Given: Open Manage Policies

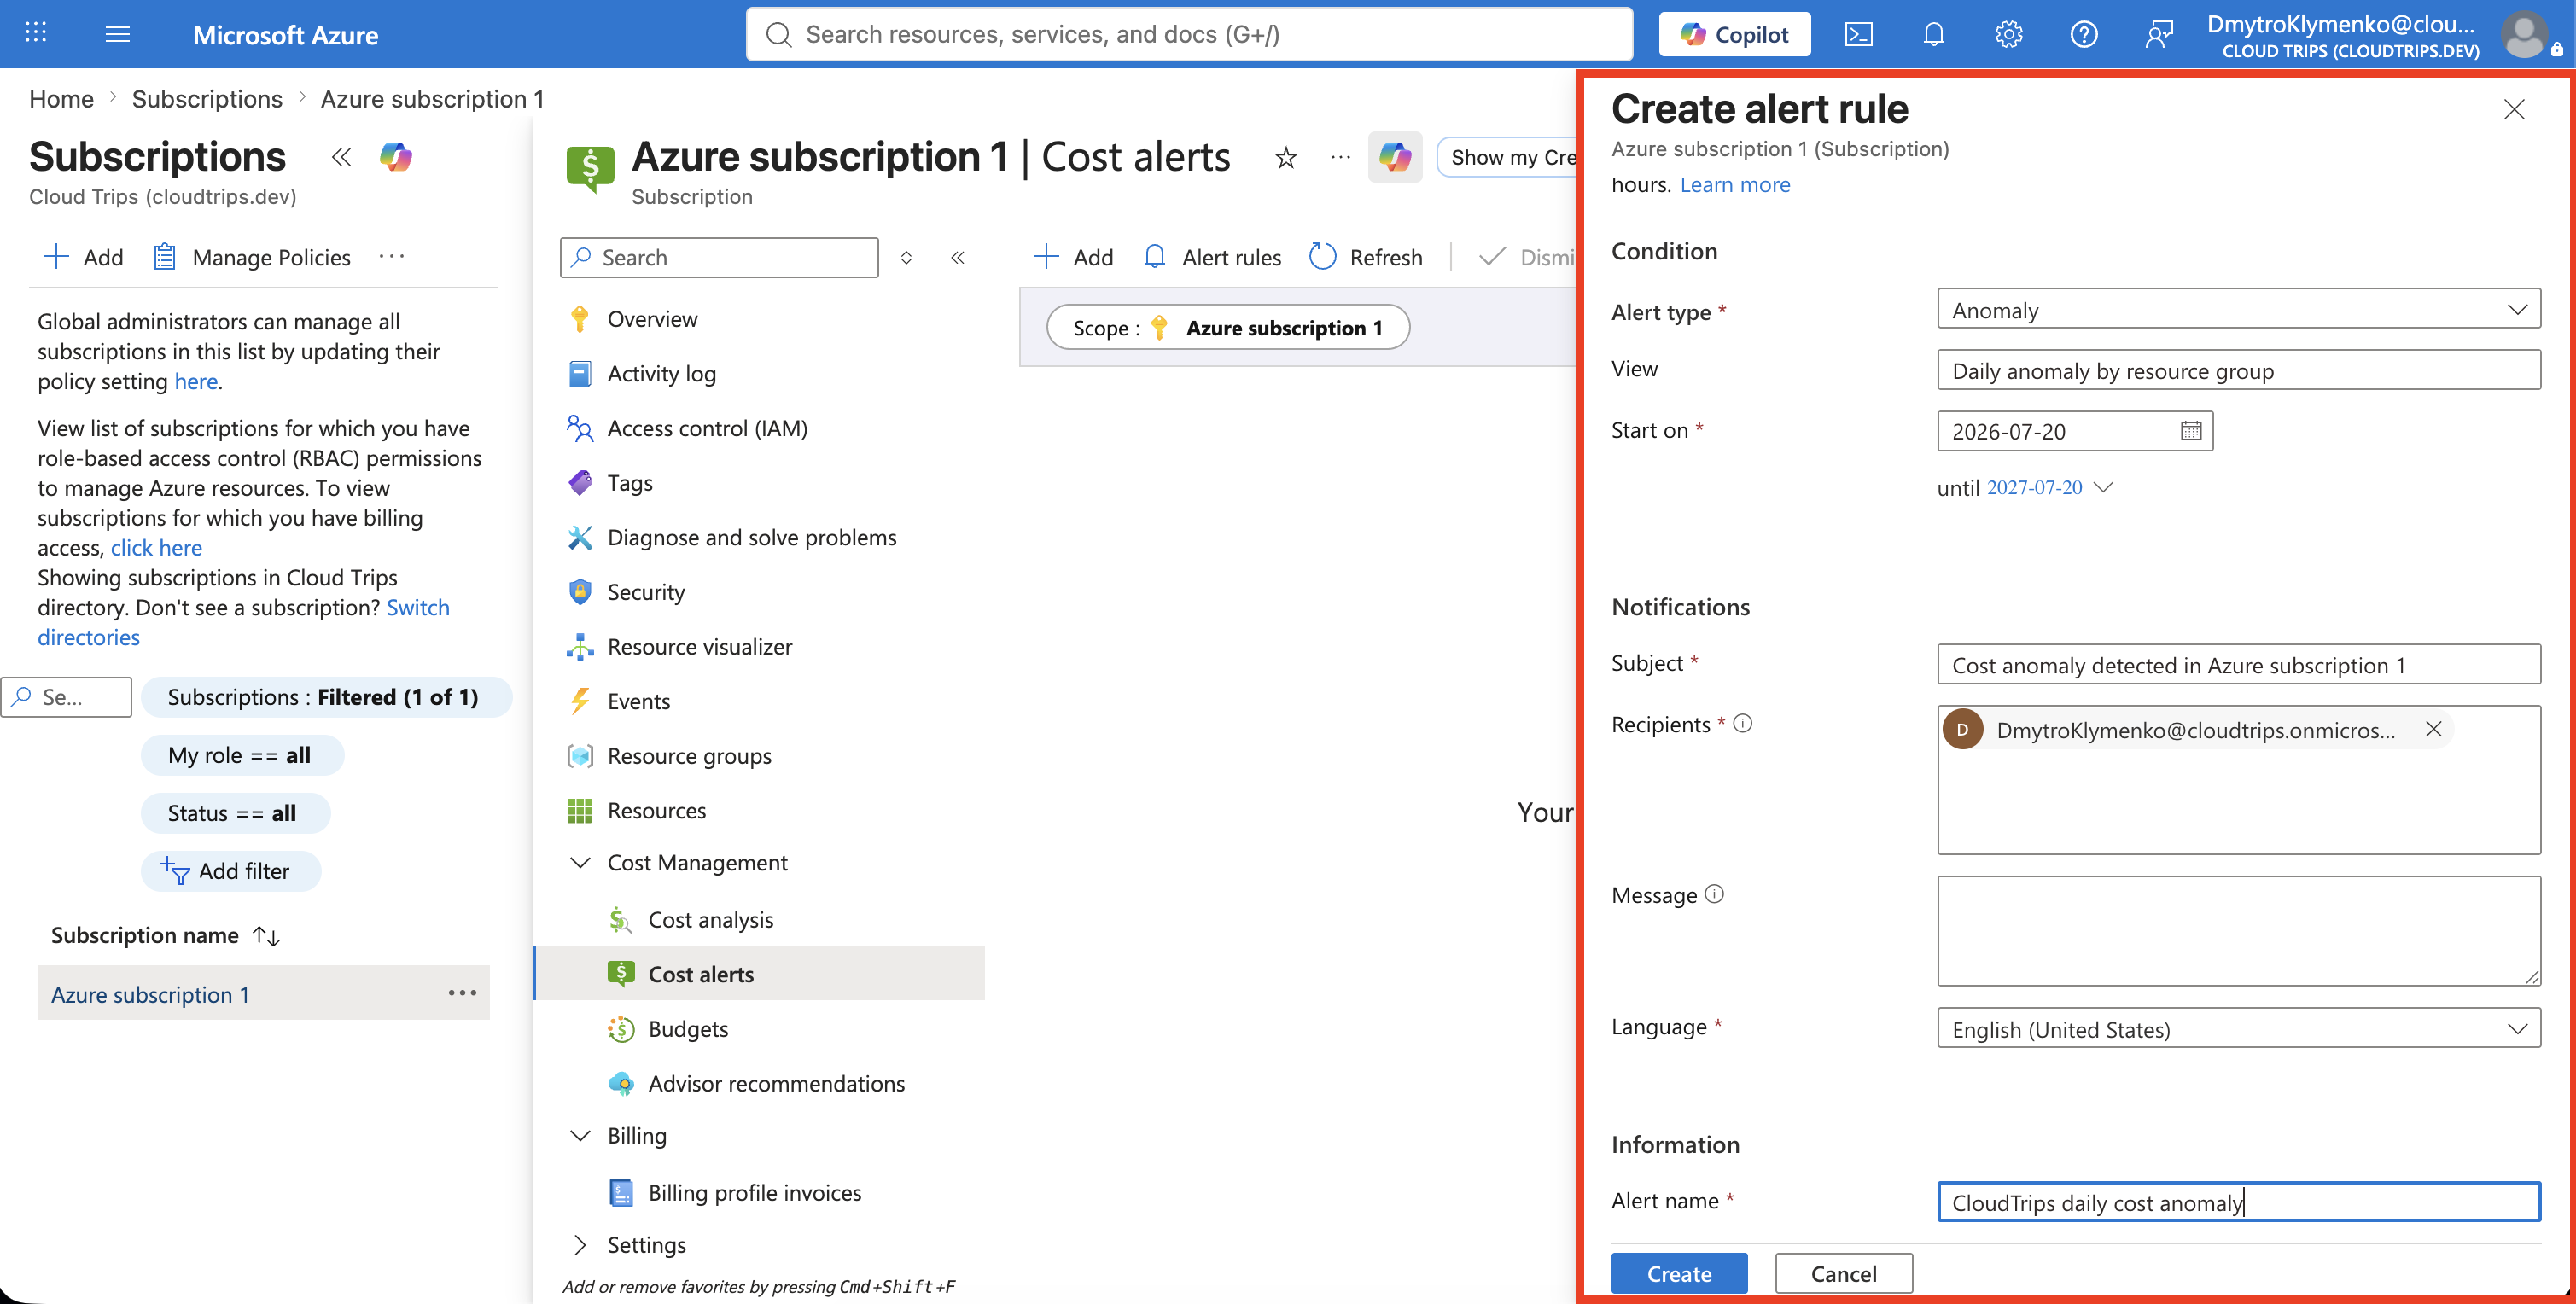Looking at the screenshot, I should [251, 257].
